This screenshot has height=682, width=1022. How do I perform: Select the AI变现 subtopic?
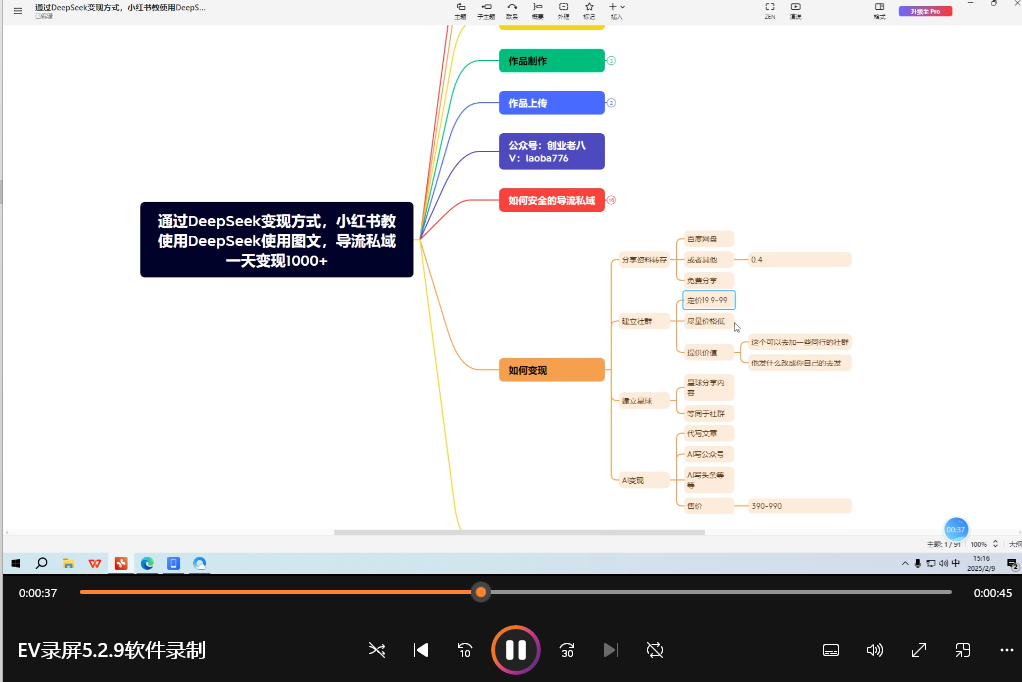[x=644, y=481]
